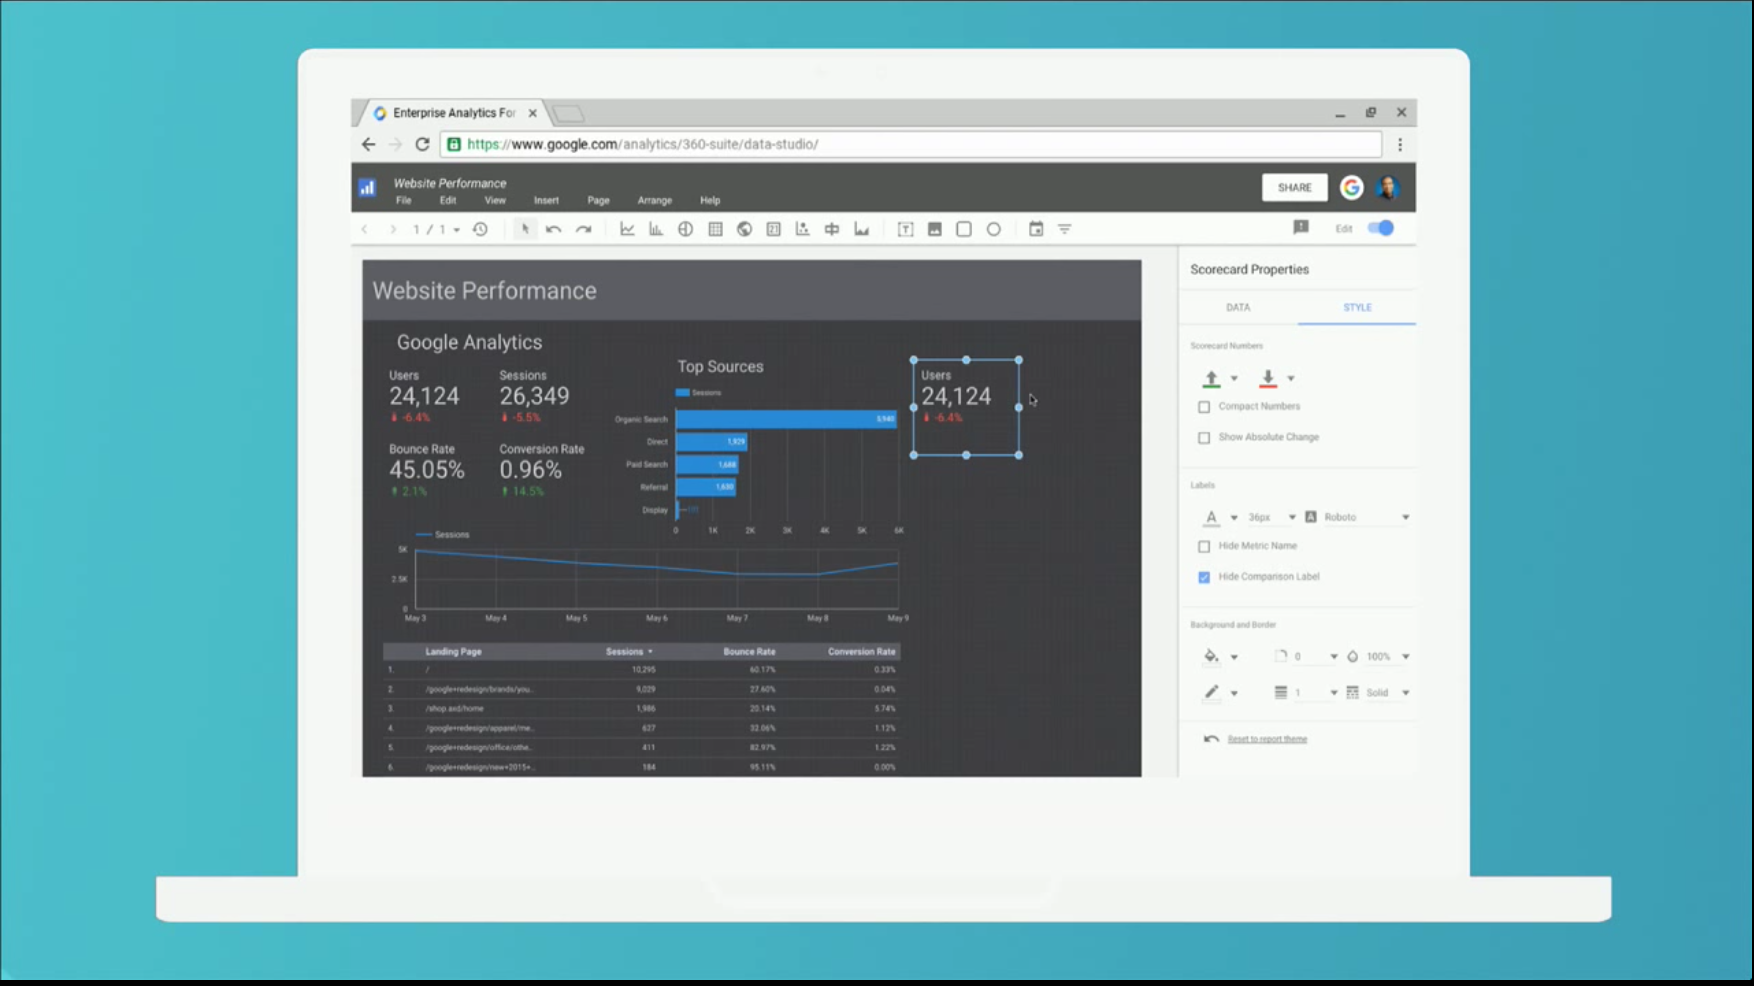Draw a circle shape
The height and width of the screenshot is (986, 1754).
click(994, 229)
